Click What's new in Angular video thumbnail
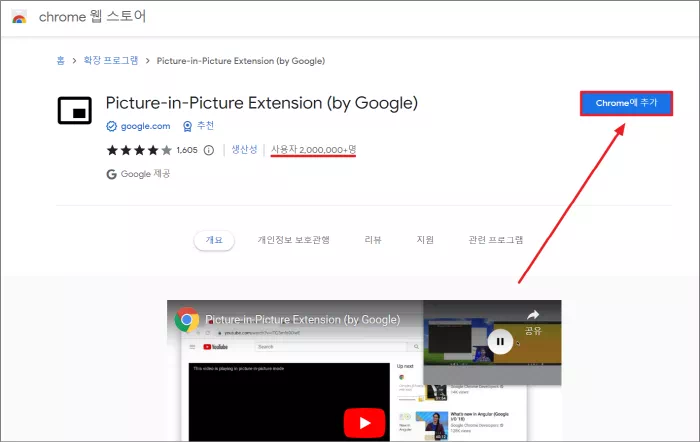 (431, 425)
